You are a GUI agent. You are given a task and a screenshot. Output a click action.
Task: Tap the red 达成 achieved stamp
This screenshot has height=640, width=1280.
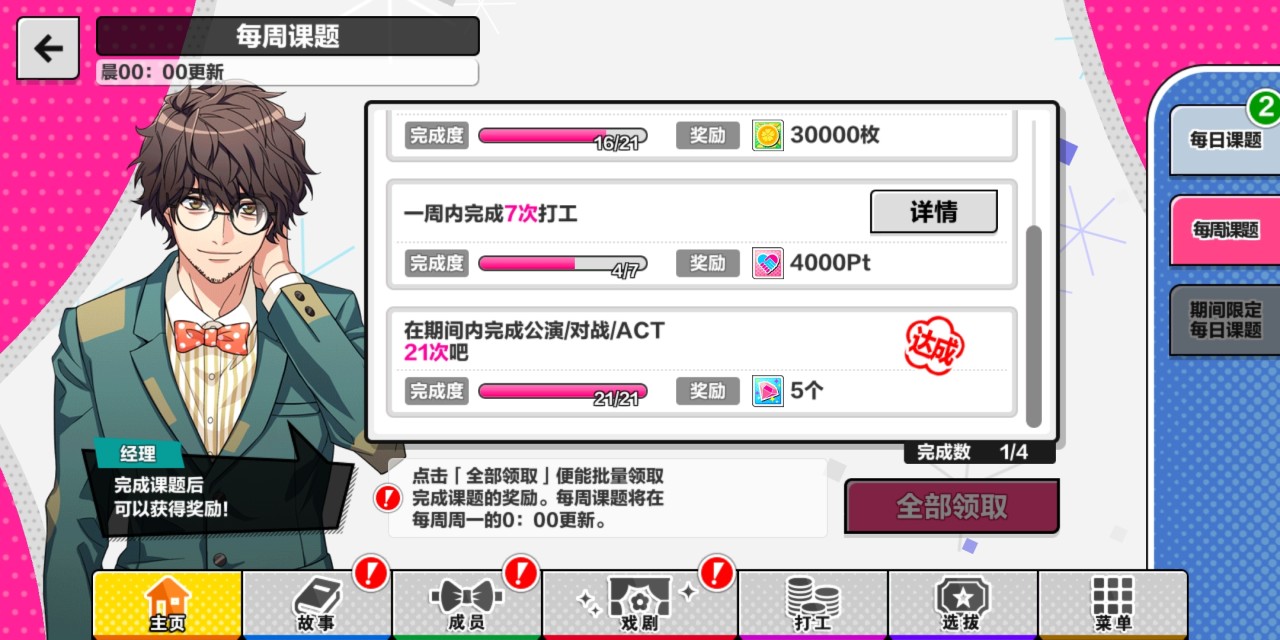tap(935, 346)
